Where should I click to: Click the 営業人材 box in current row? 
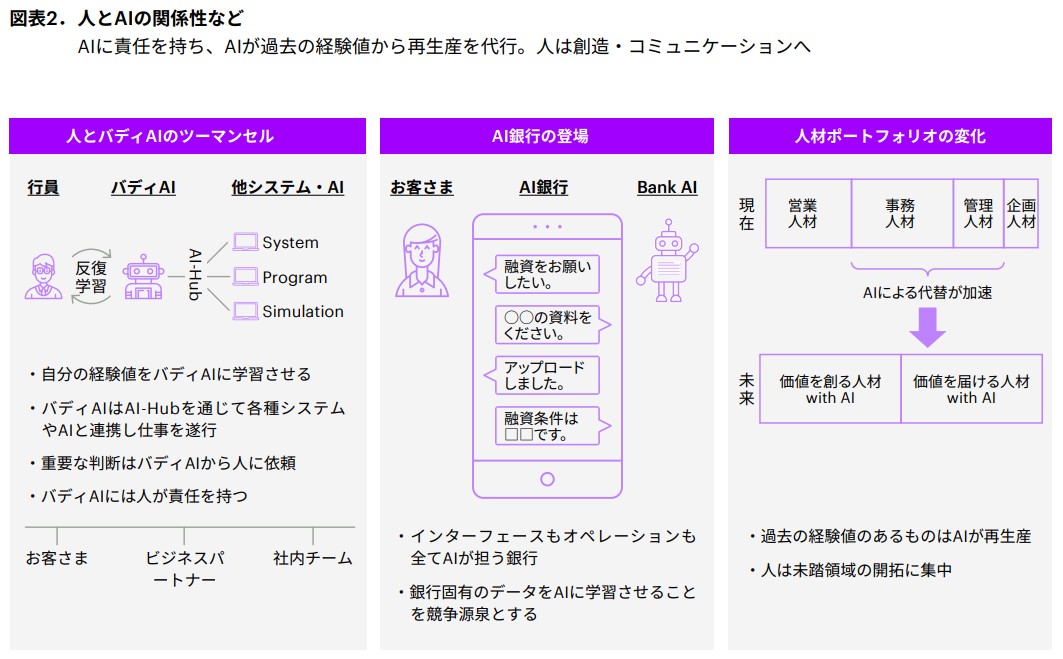[x=807, y=213]
